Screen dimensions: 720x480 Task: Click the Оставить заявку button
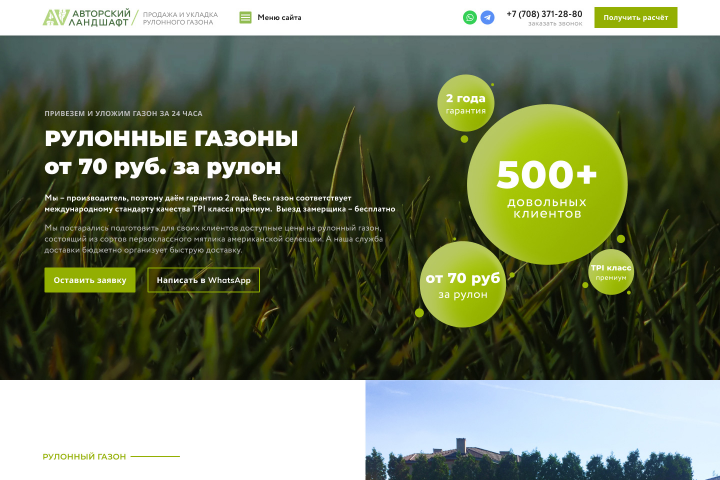point(90,280)
